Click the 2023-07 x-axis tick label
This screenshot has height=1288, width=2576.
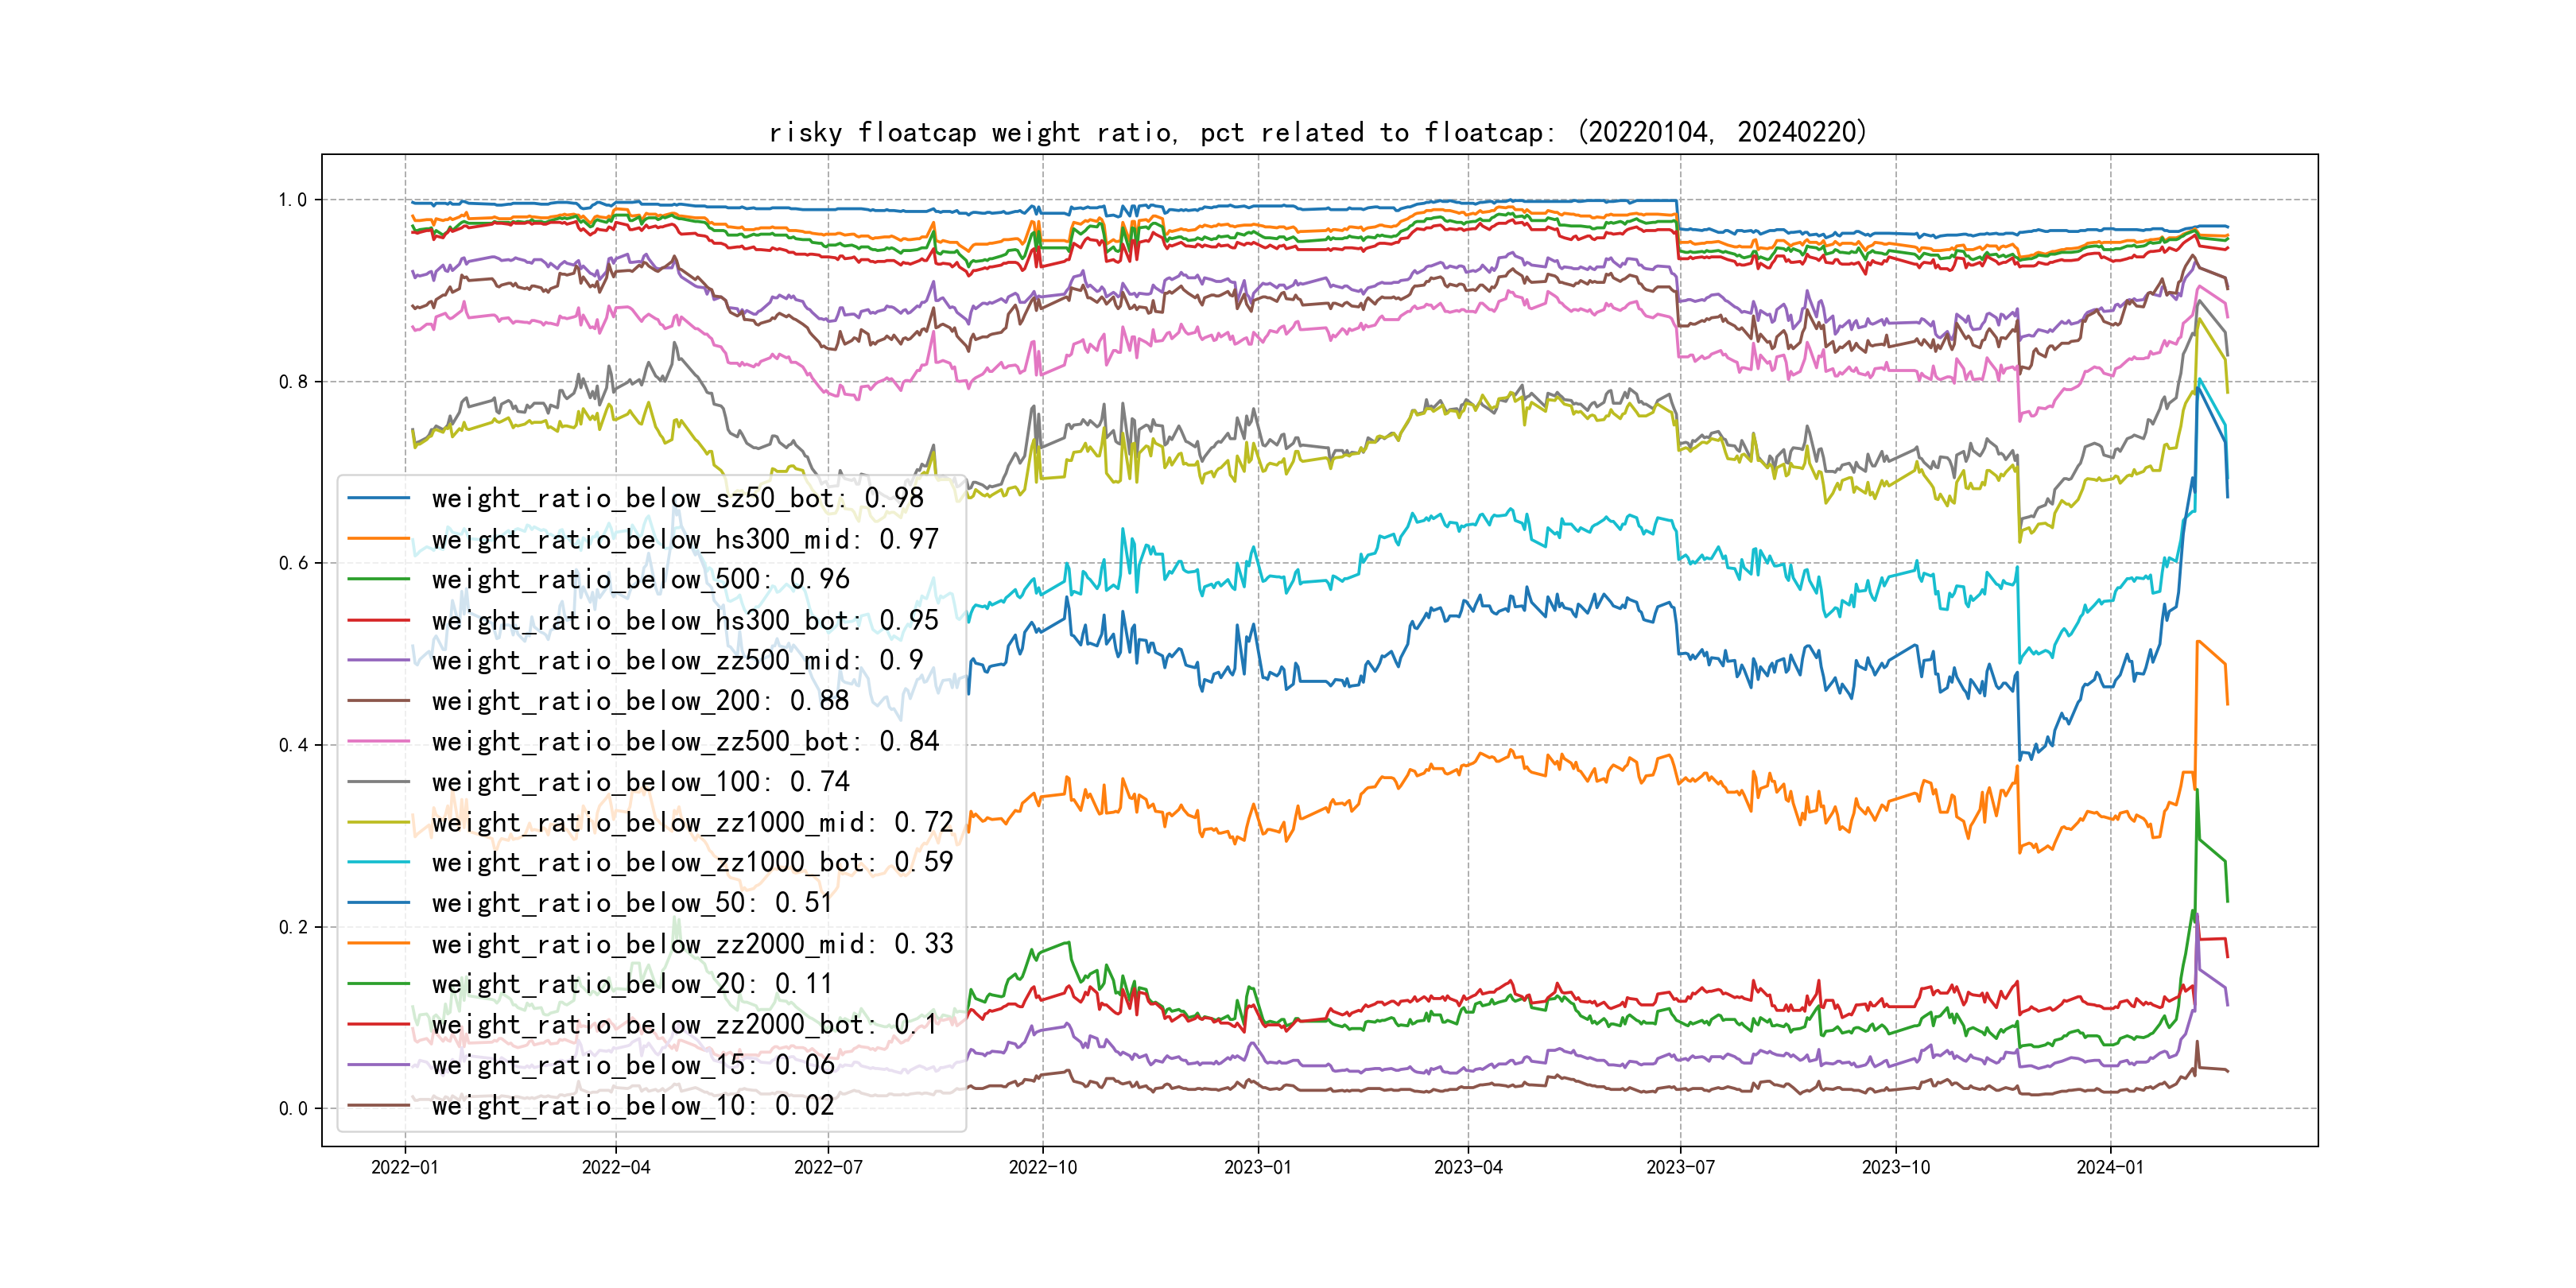[1680, 1167]
